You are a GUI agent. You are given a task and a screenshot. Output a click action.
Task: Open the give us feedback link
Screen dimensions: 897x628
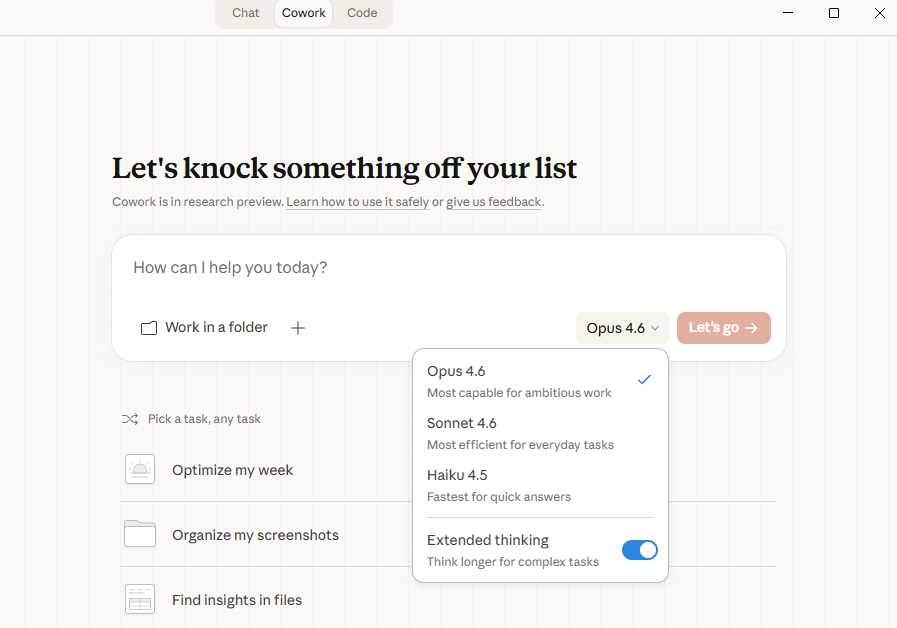[x=494, y=202]
